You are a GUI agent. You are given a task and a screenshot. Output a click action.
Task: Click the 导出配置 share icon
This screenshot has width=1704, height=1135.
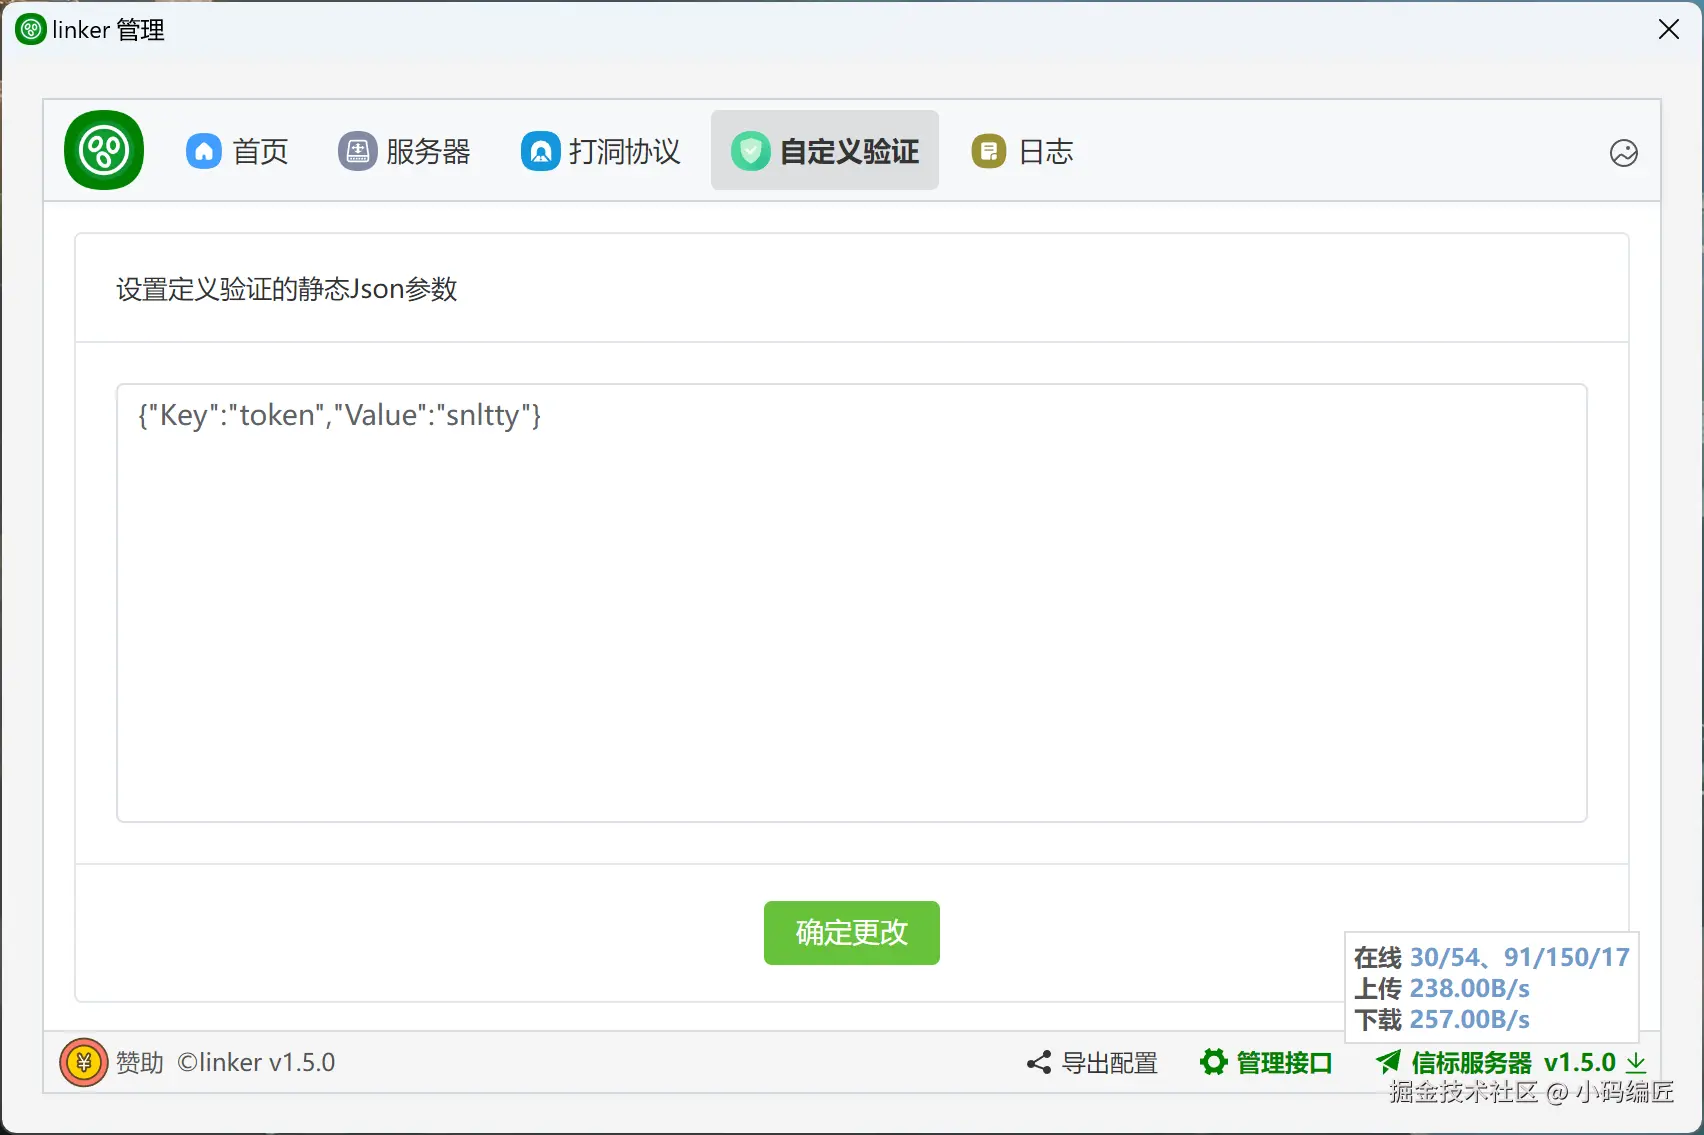coord(1039,1062)
